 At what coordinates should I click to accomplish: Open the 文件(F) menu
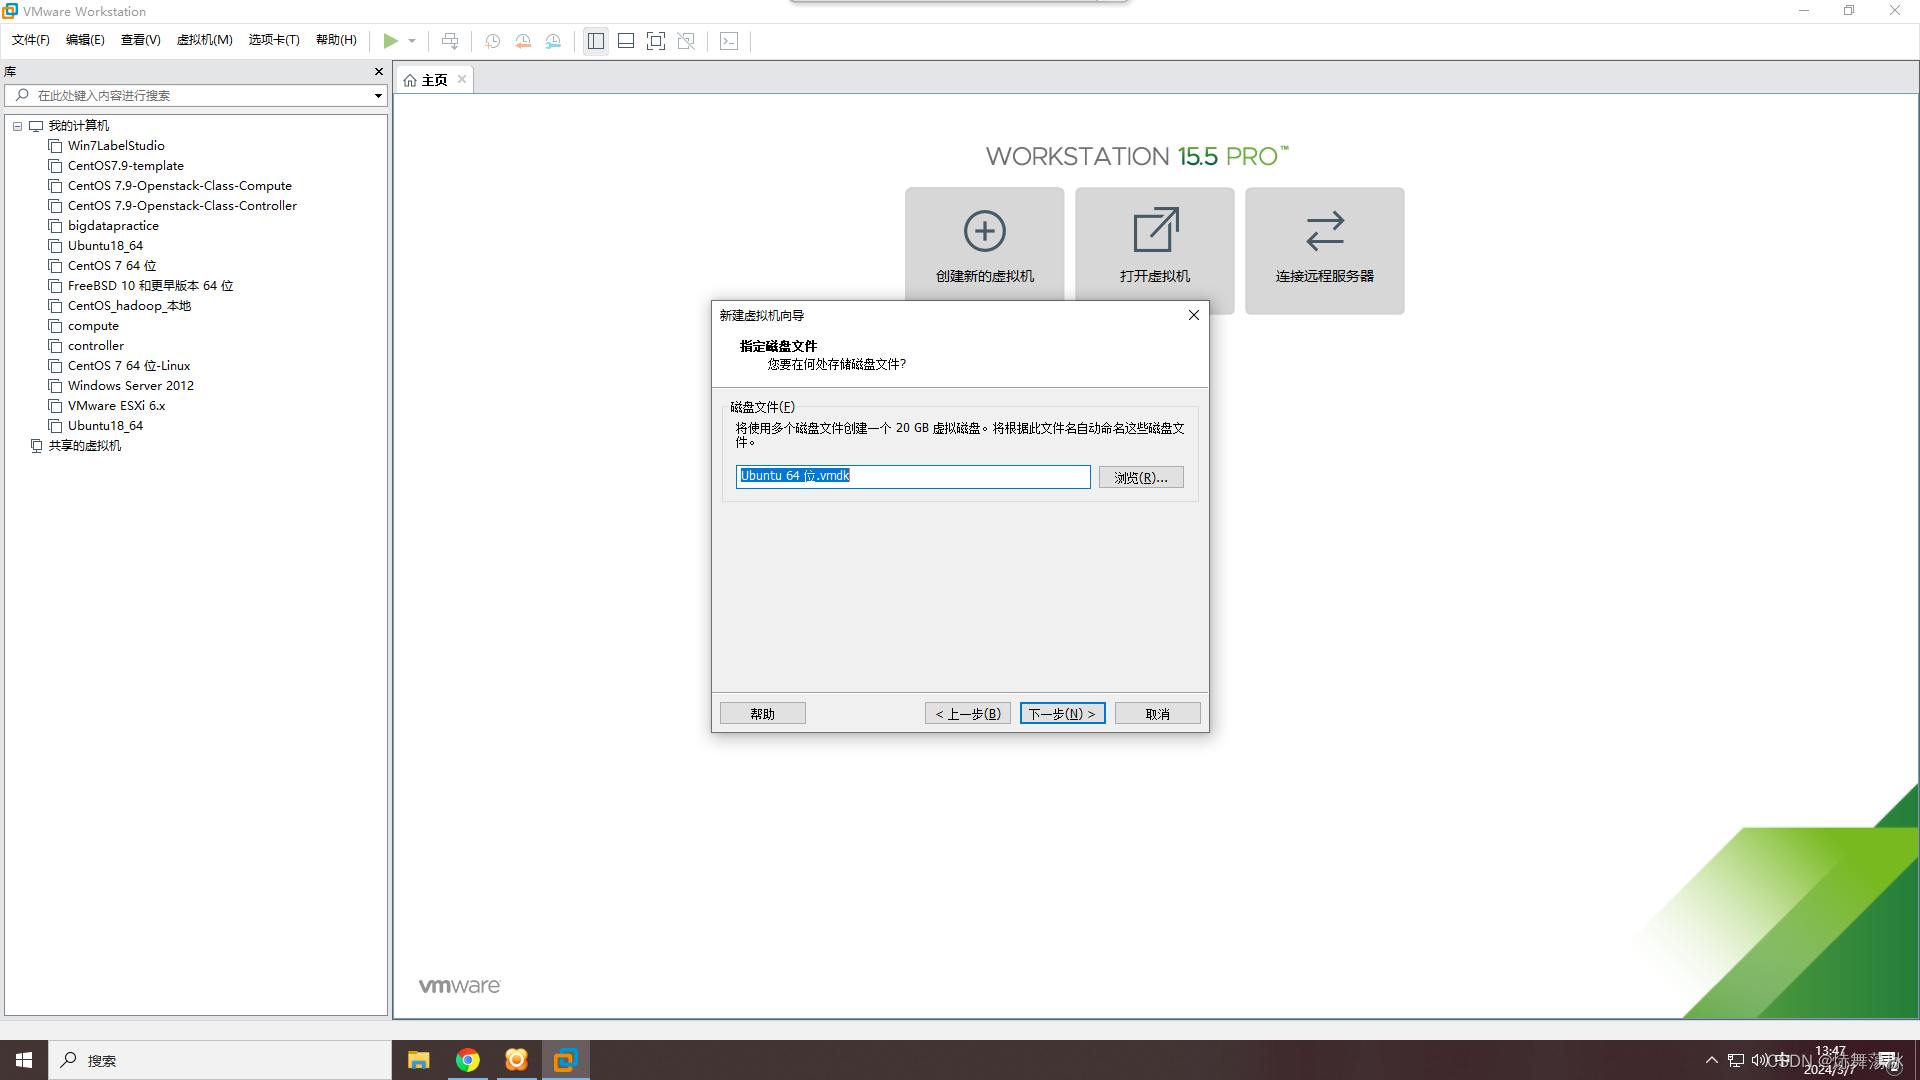[30, 38]
